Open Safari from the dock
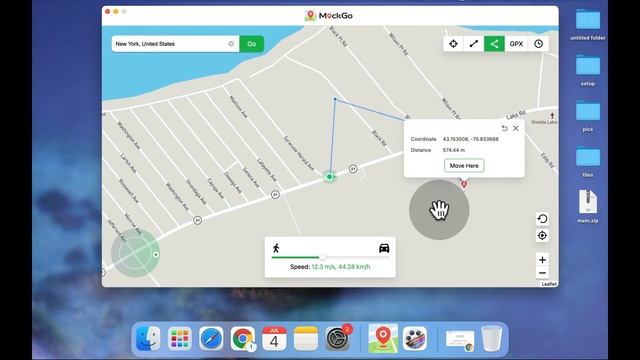Viewport: 640px width, 360px height. (211, 338)
